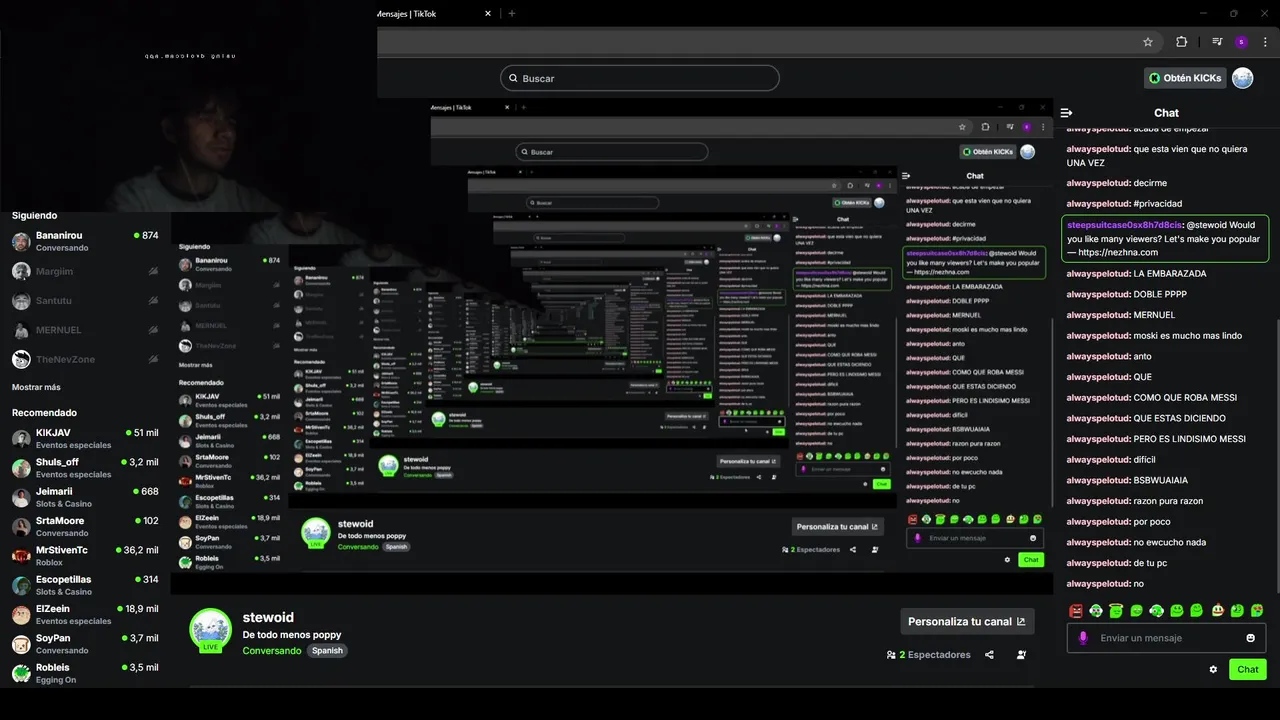Click the steepsuitcase0sx8h7d8cis username in chat
Viewport: 1280px width, 720px height.
(1125, 225)
